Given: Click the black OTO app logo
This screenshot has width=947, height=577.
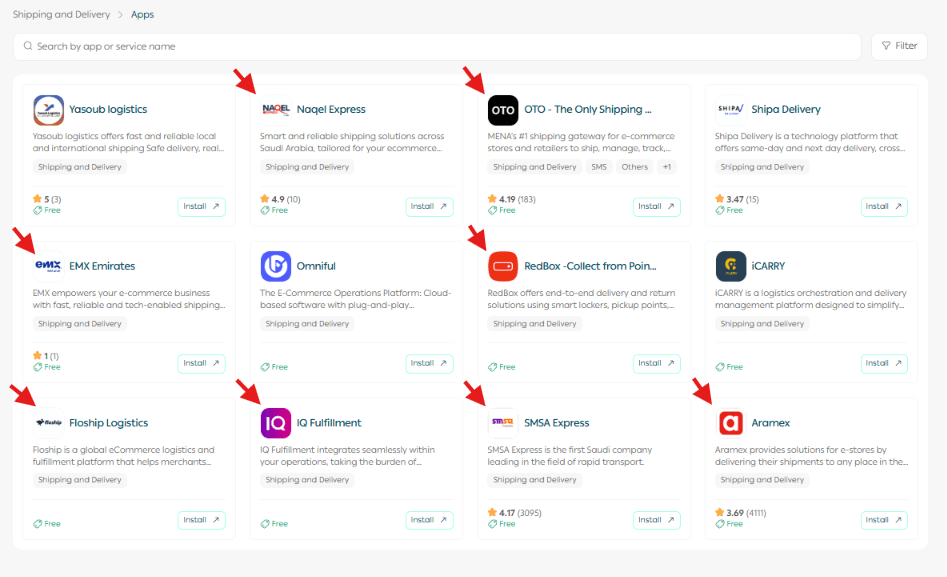Looking at the screenshot, I should click(x=503, y=110).
